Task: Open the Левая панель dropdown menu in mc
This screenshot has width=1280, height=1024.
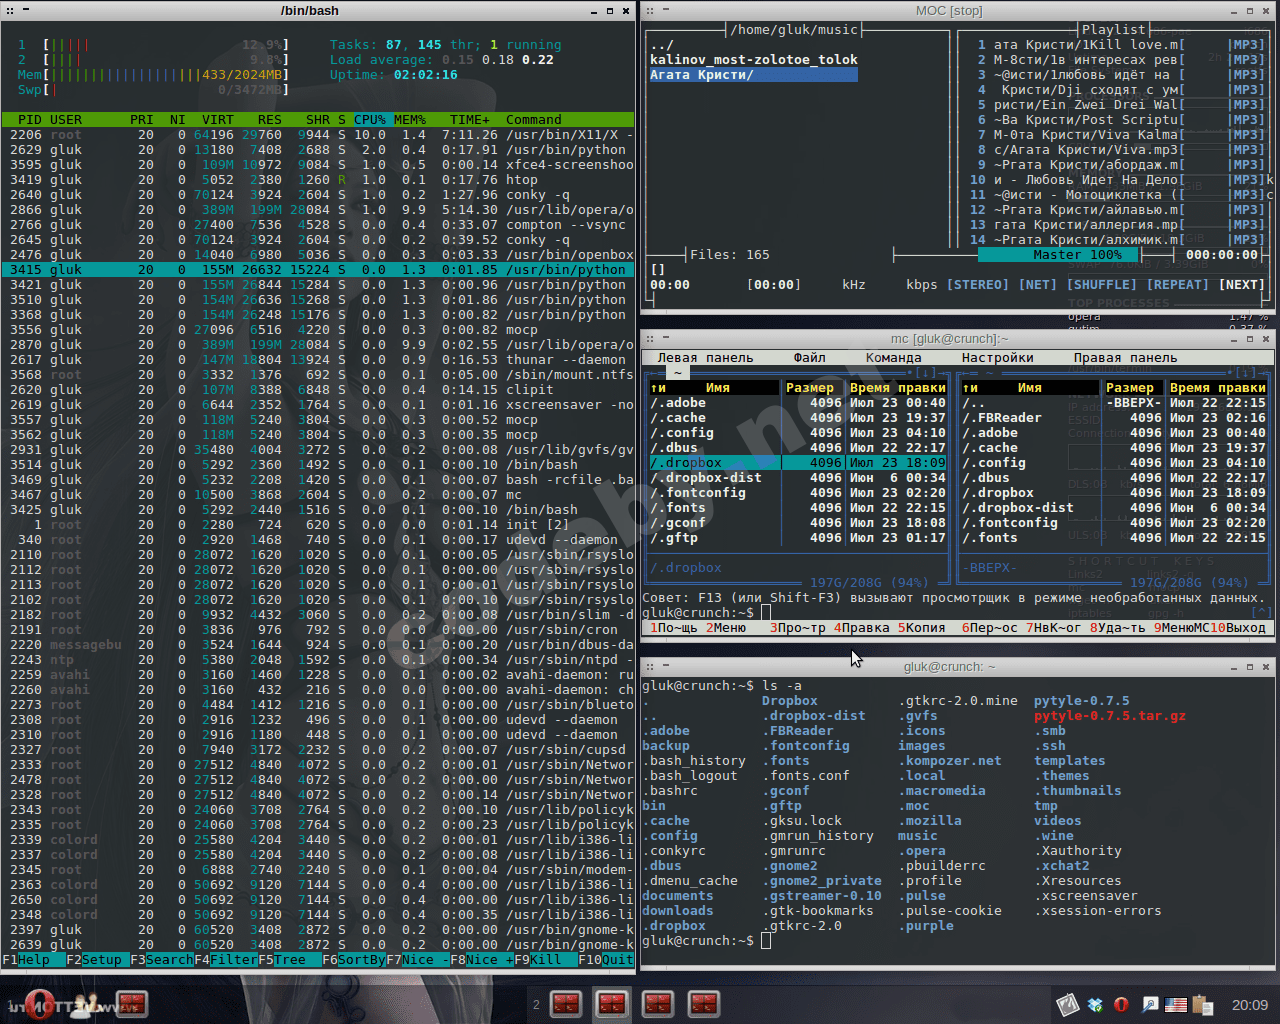Action: click(705, 358)
